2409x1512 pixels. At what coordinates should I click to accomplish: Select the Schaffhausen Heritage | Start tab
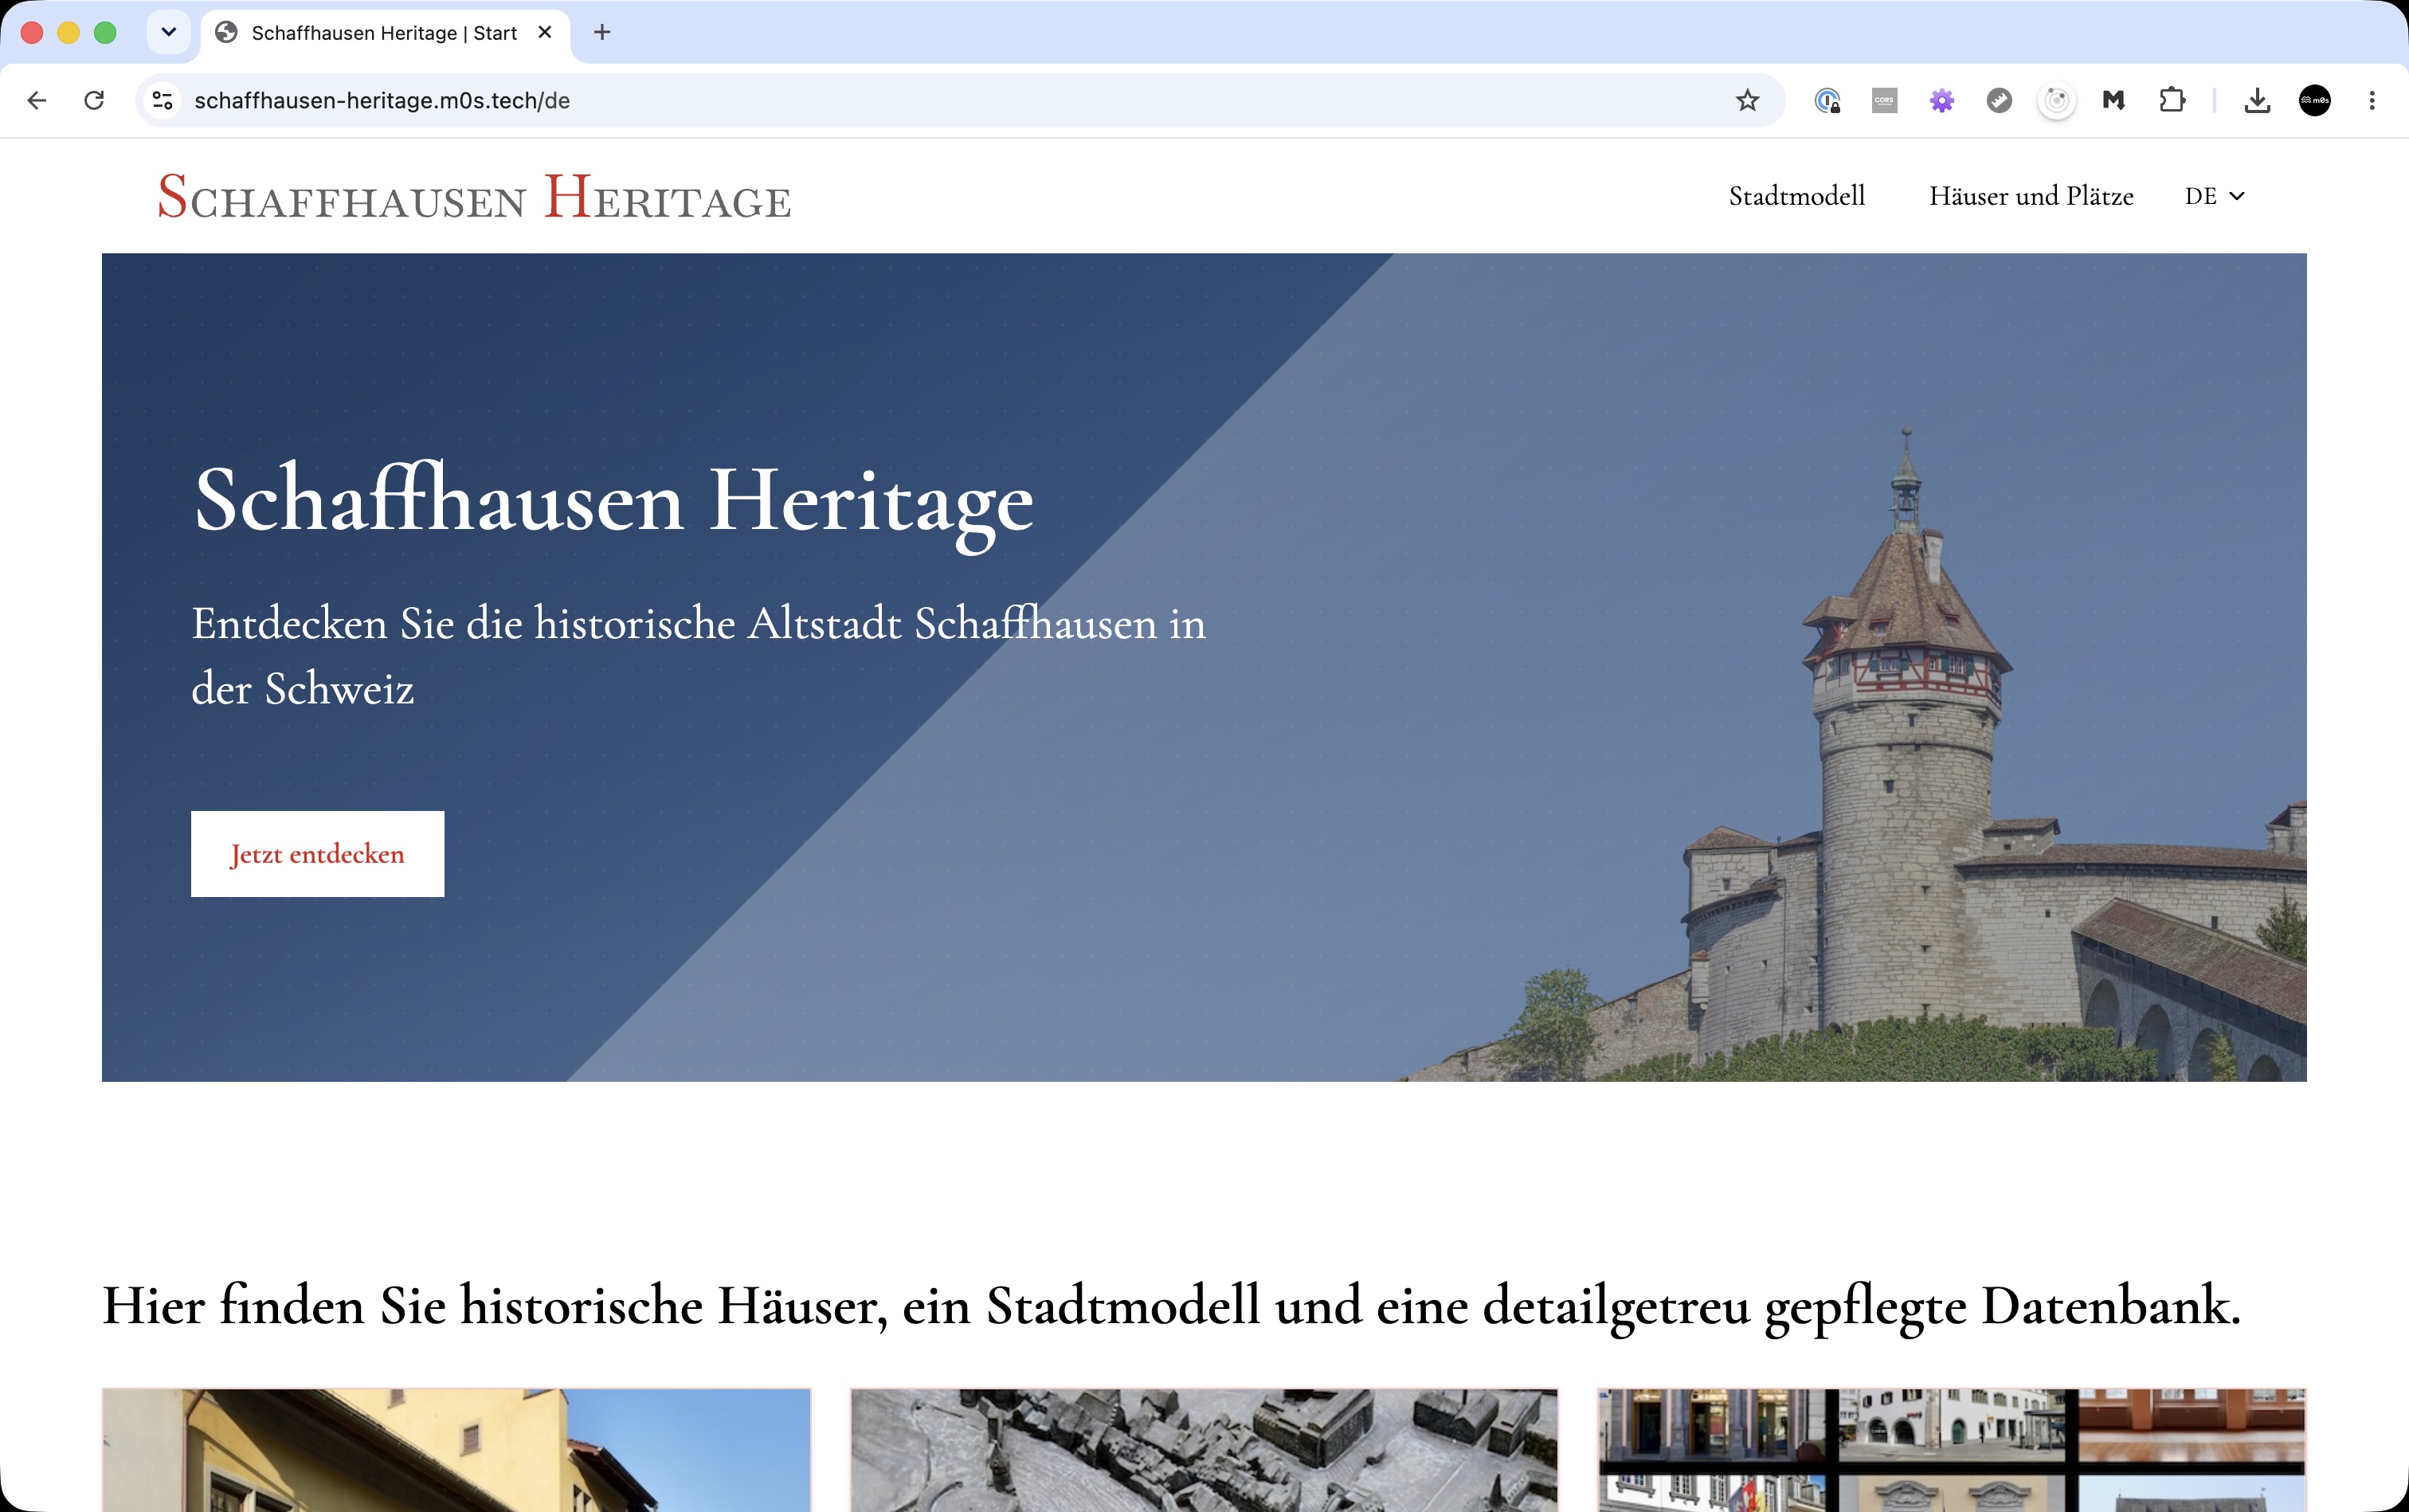pyautogui.click(x=385, y=33)
